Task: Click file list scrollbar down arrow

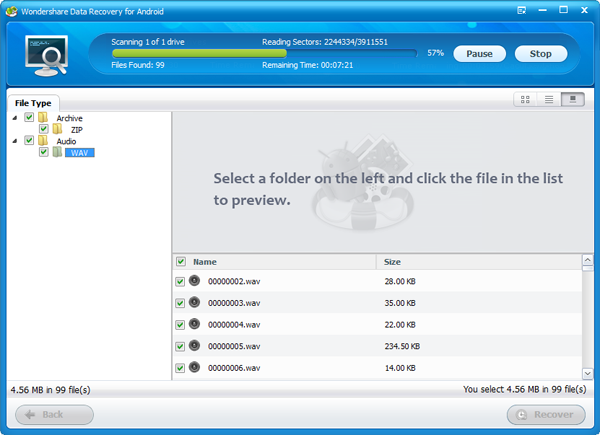Action: pyautogui.click(x=587, y=373)
